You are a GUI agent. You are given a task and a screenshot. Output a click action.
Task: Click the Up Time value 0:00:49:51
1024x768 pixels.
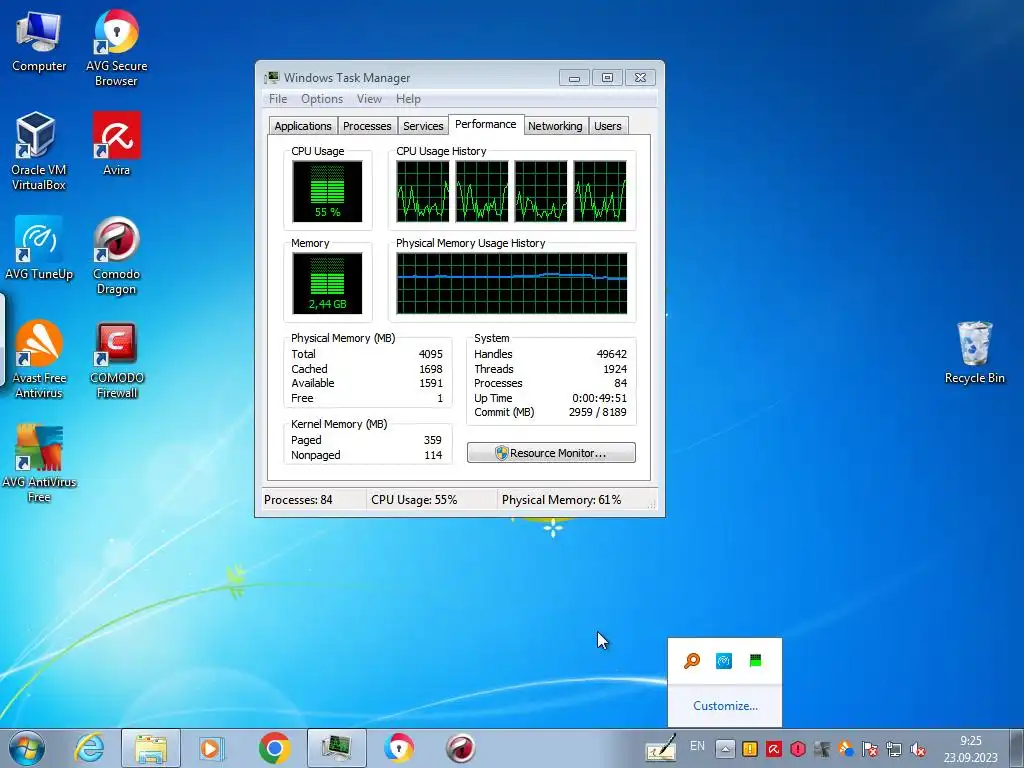click(600, 398)
